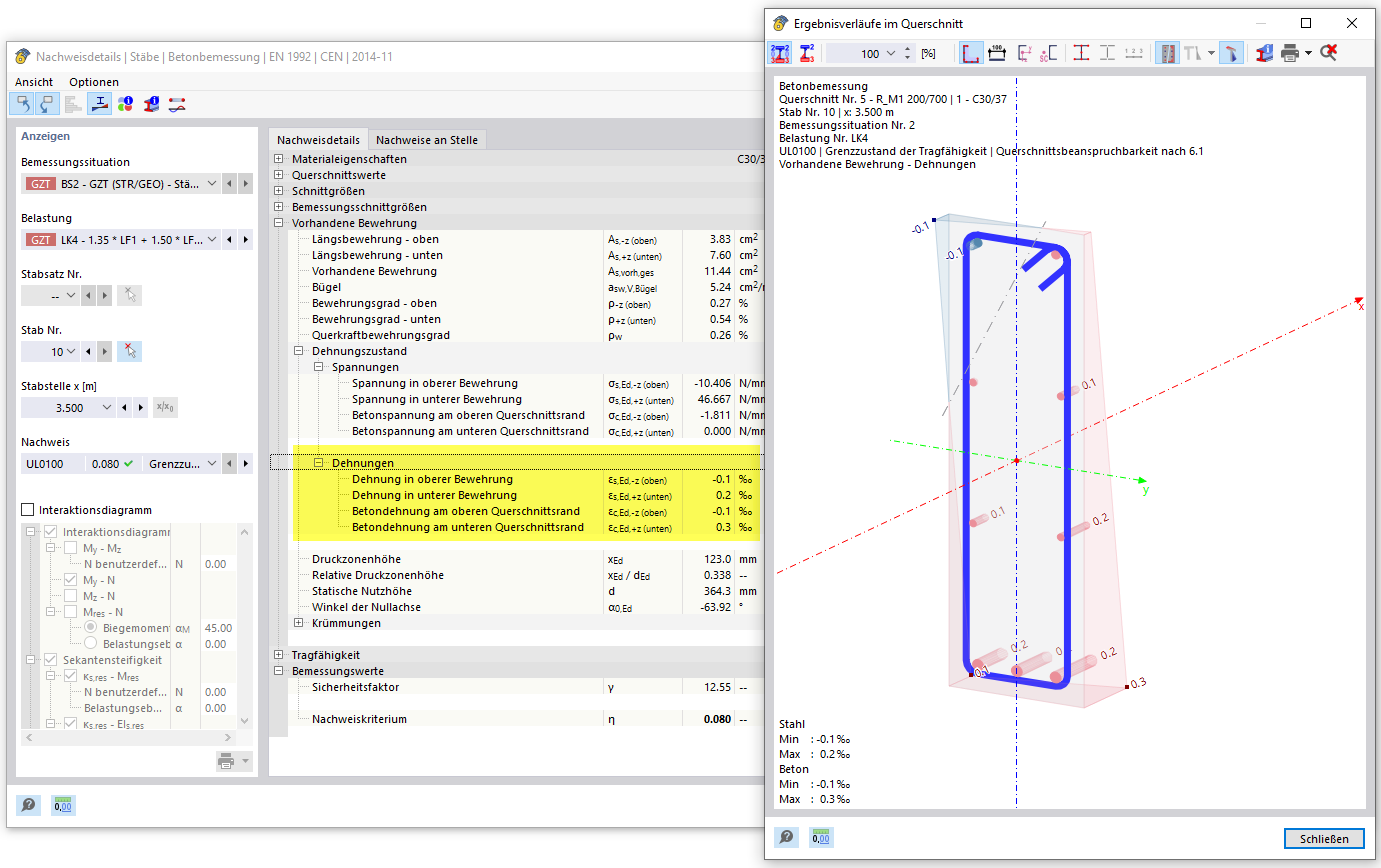The image size is (1381, 868).
Task: Toggle the red L-shaped stress outline icon
Action: 971,53
